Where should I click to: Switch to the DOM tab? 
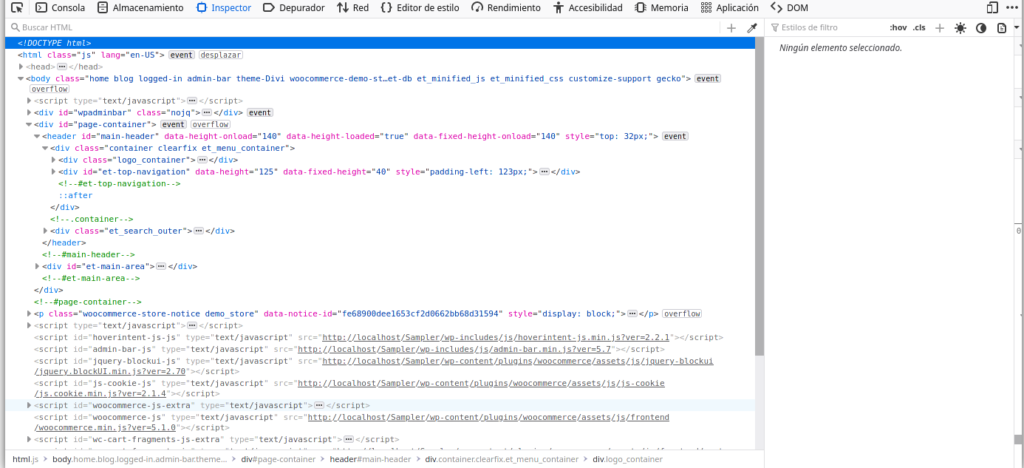[x=790, y=8]
